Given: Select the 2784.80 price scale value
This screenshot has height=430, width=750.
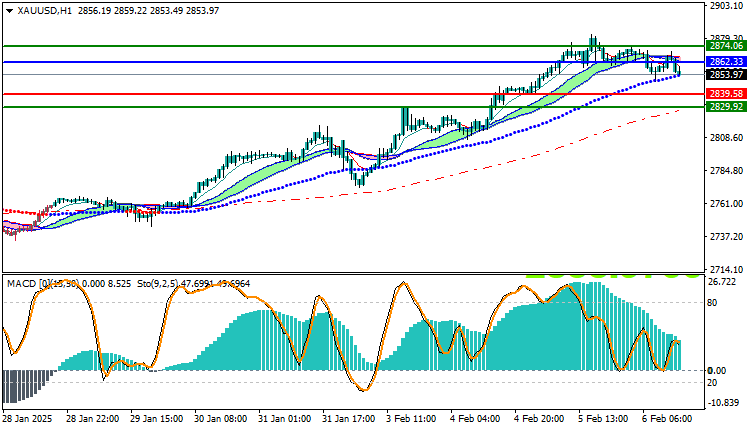Looking at the screenshot, I should pyautogui.click(x=727, y=171).
